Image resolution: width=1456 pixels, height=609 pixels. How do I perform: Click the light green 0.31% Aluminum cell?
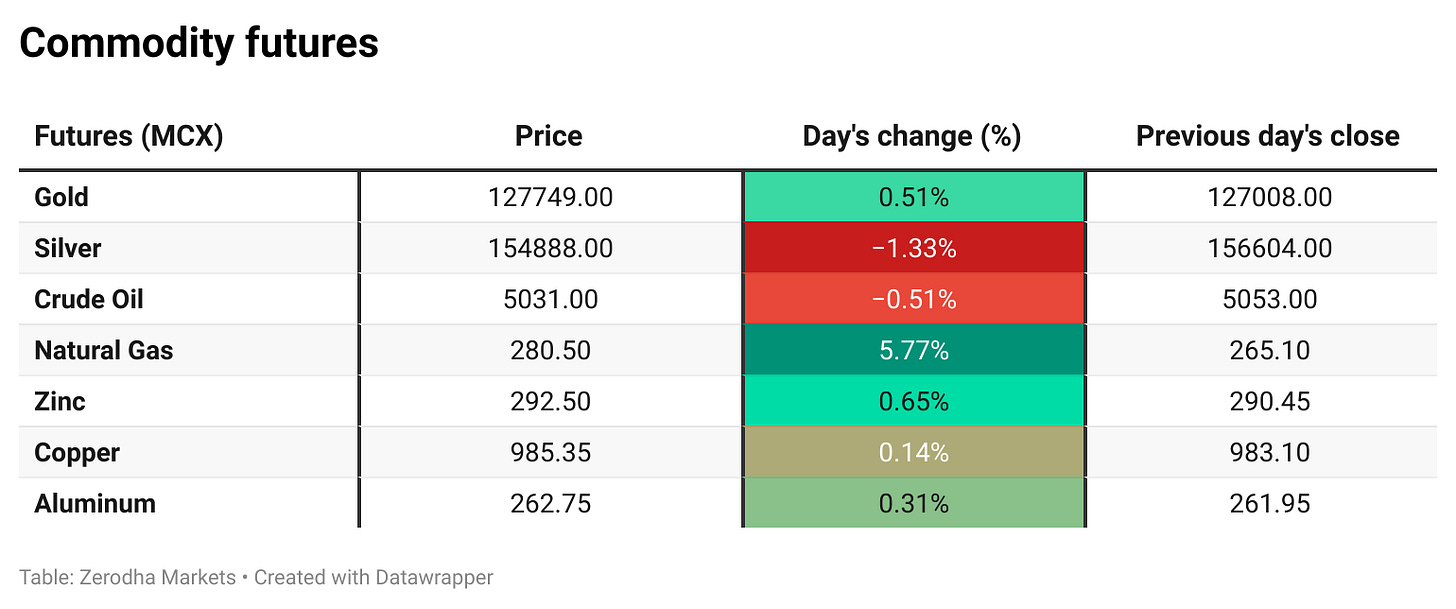[x=913, y=503]
